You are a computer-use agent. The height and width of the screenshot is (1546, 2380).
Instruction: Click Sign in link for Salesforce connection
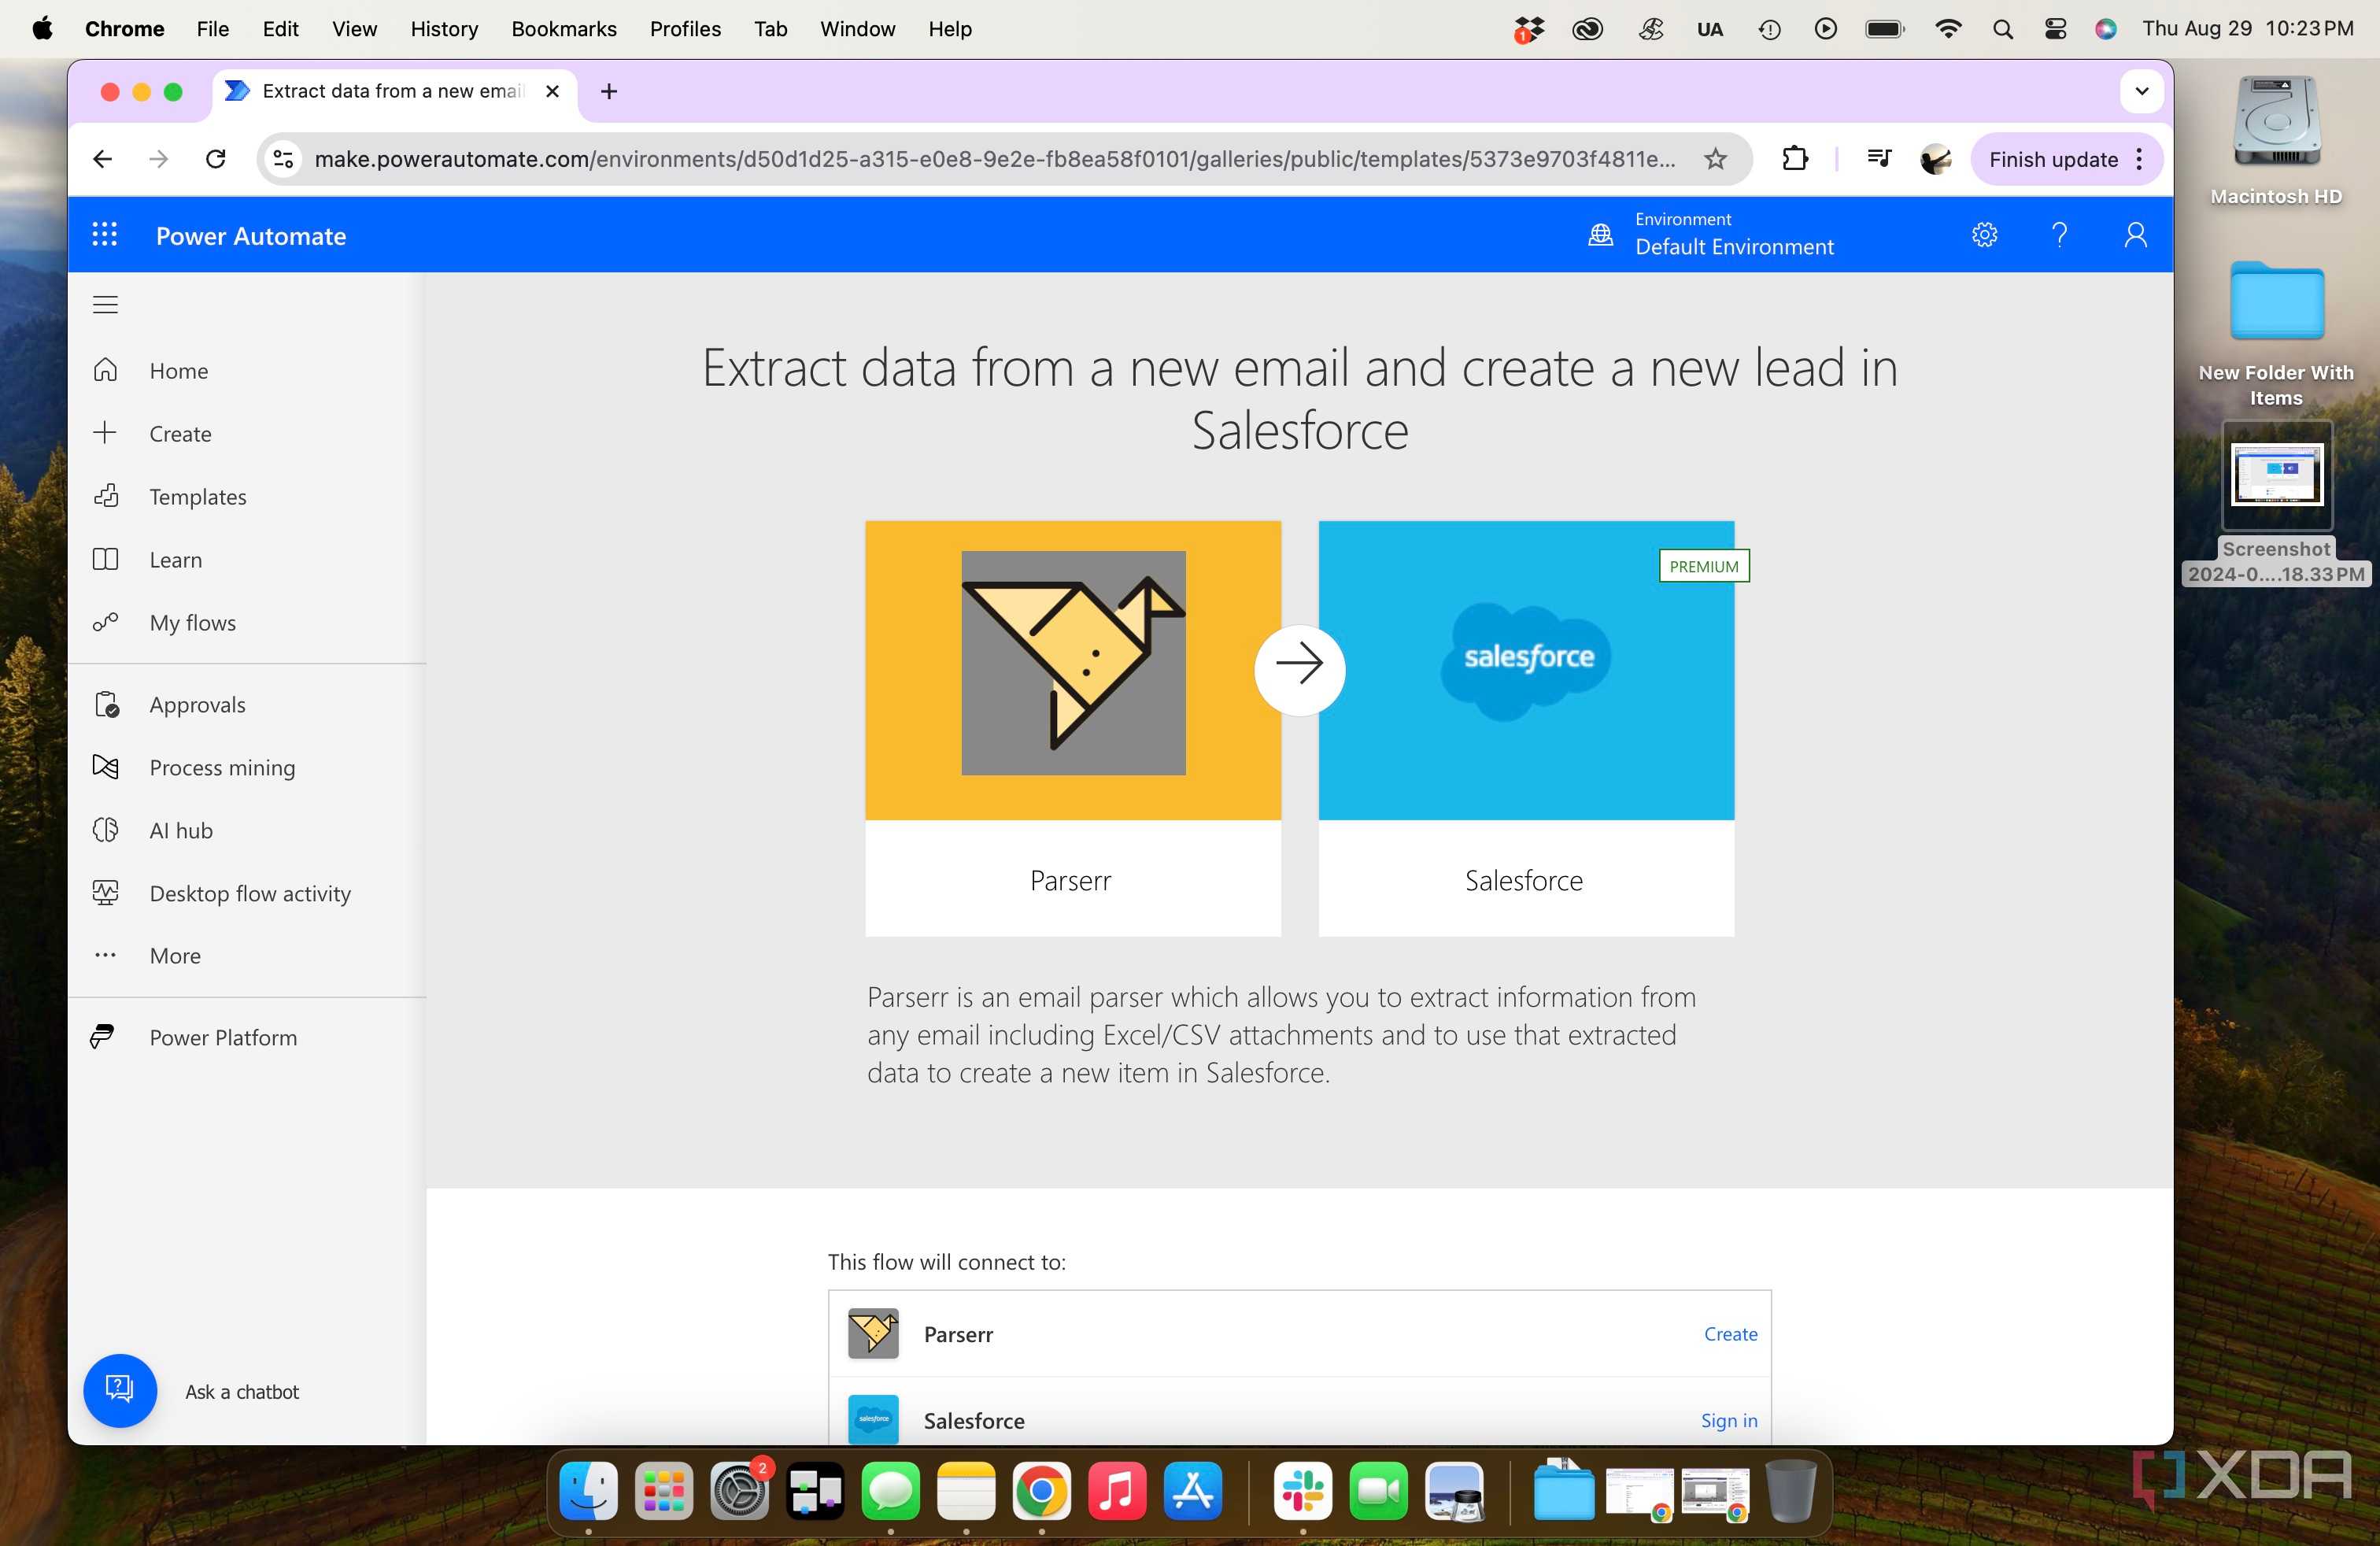[x=1729, y=1421]
